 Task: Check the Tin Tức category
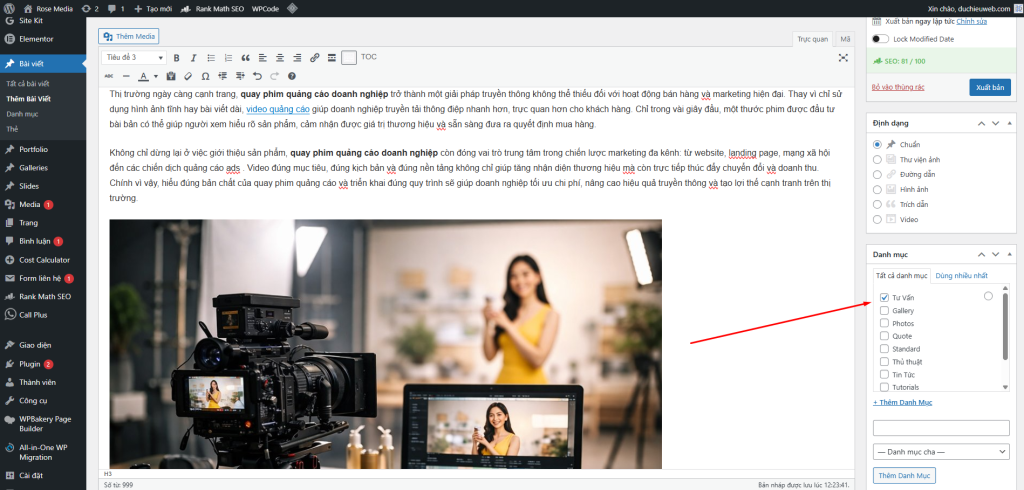pos(884,374)
